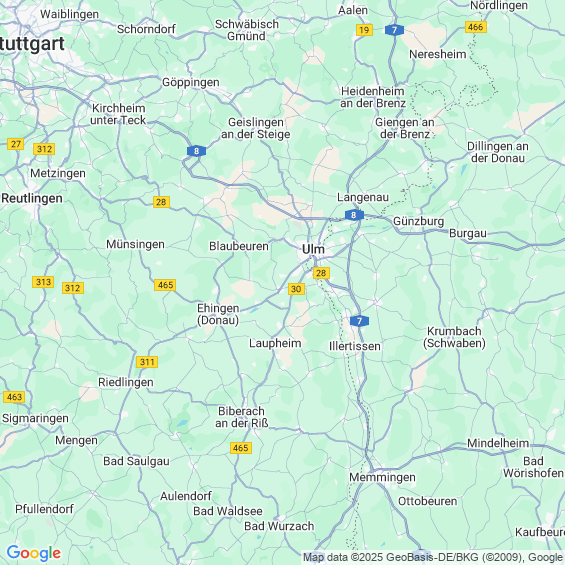The height and width of the screenshot is (565, 565).
Task: Click the map data copyright text
Action: pyautogui.click(x=433, y=557)
